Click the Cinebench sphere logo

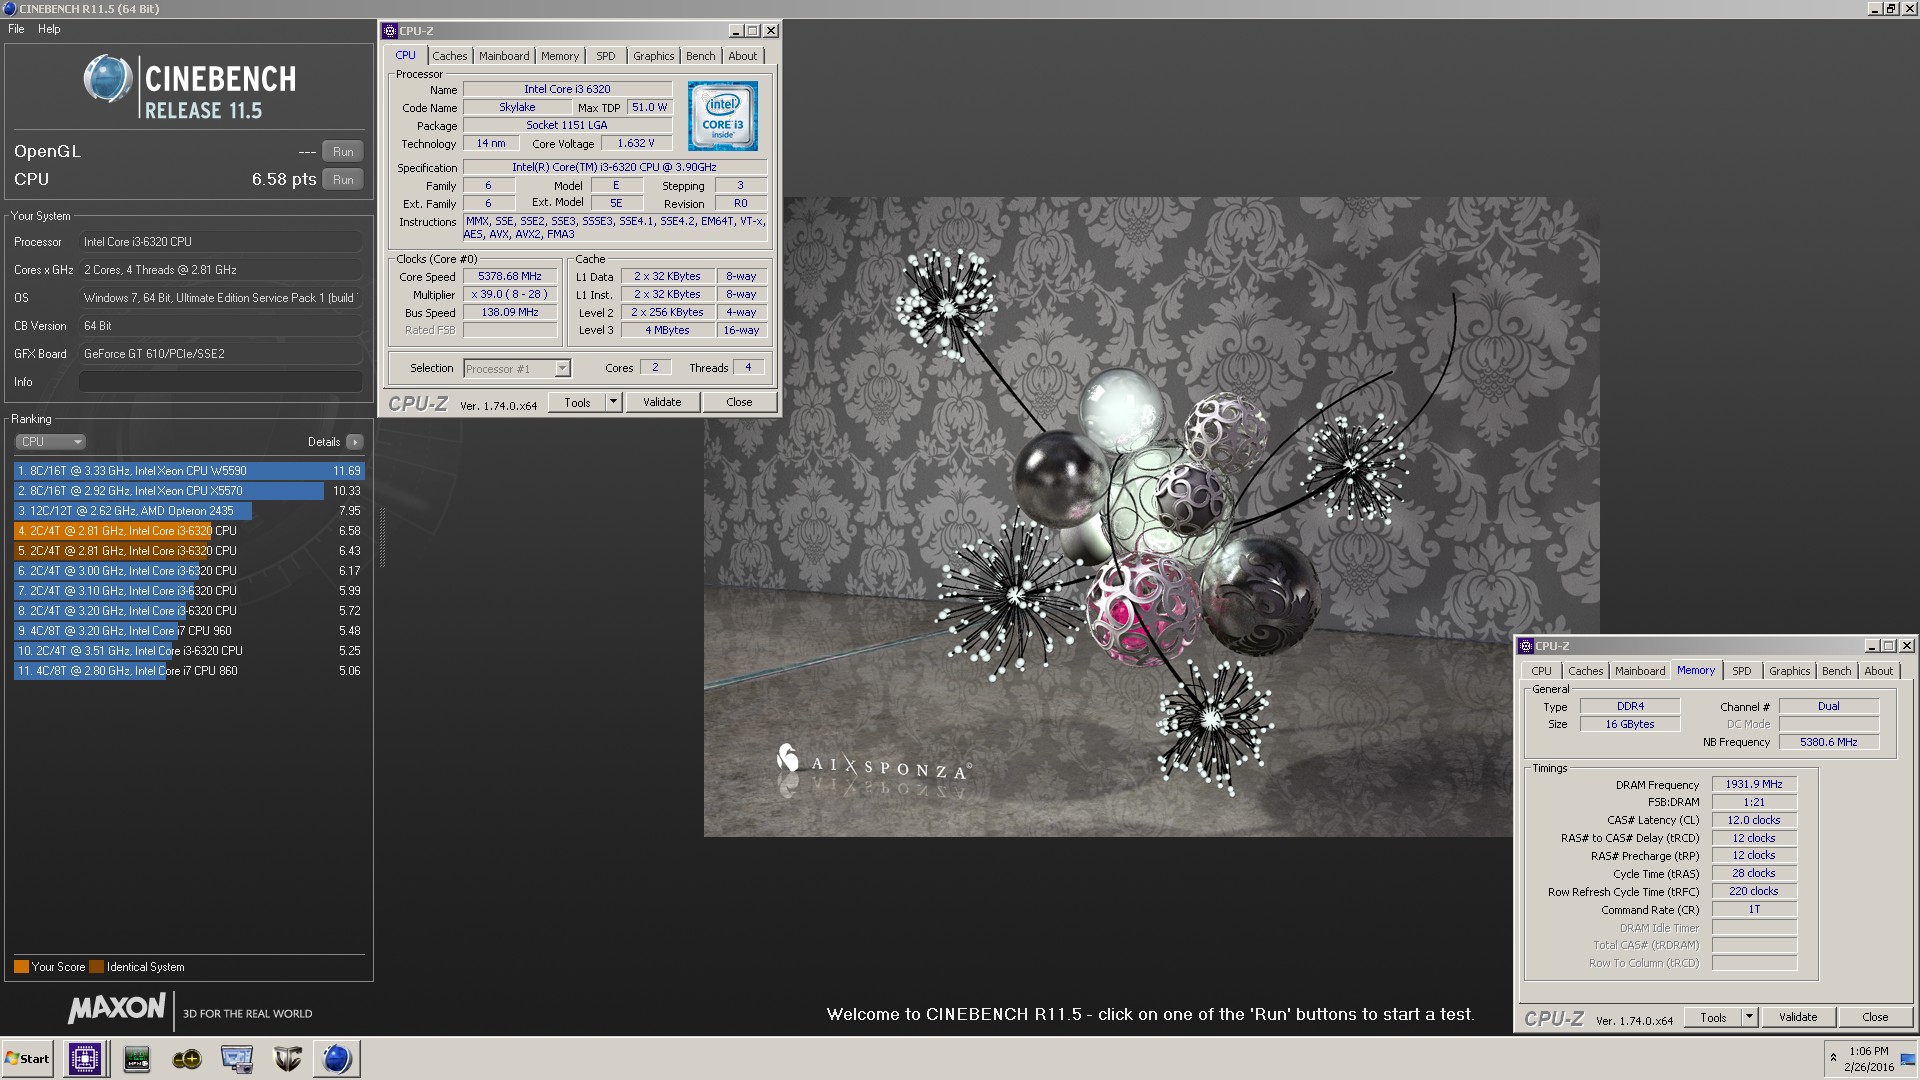[108, 79]
